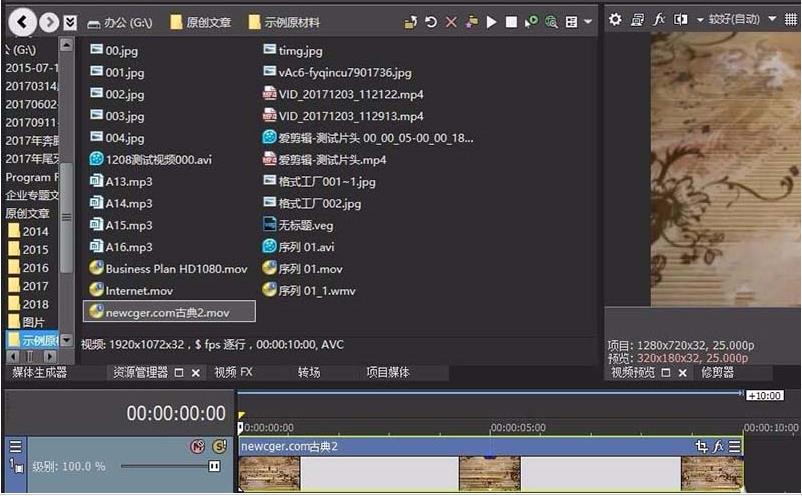
Task: Switch to the 媒体生成器 tab
Action: 39,372
